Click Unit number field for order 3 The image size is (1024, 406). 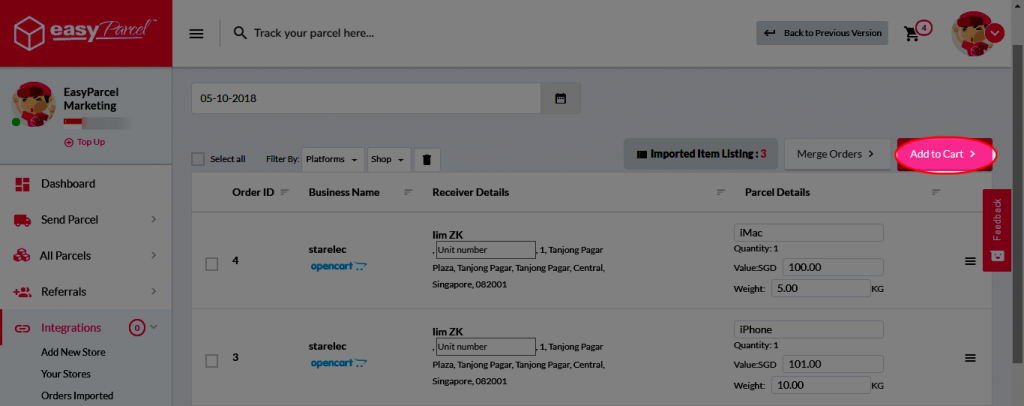(486, 347)
